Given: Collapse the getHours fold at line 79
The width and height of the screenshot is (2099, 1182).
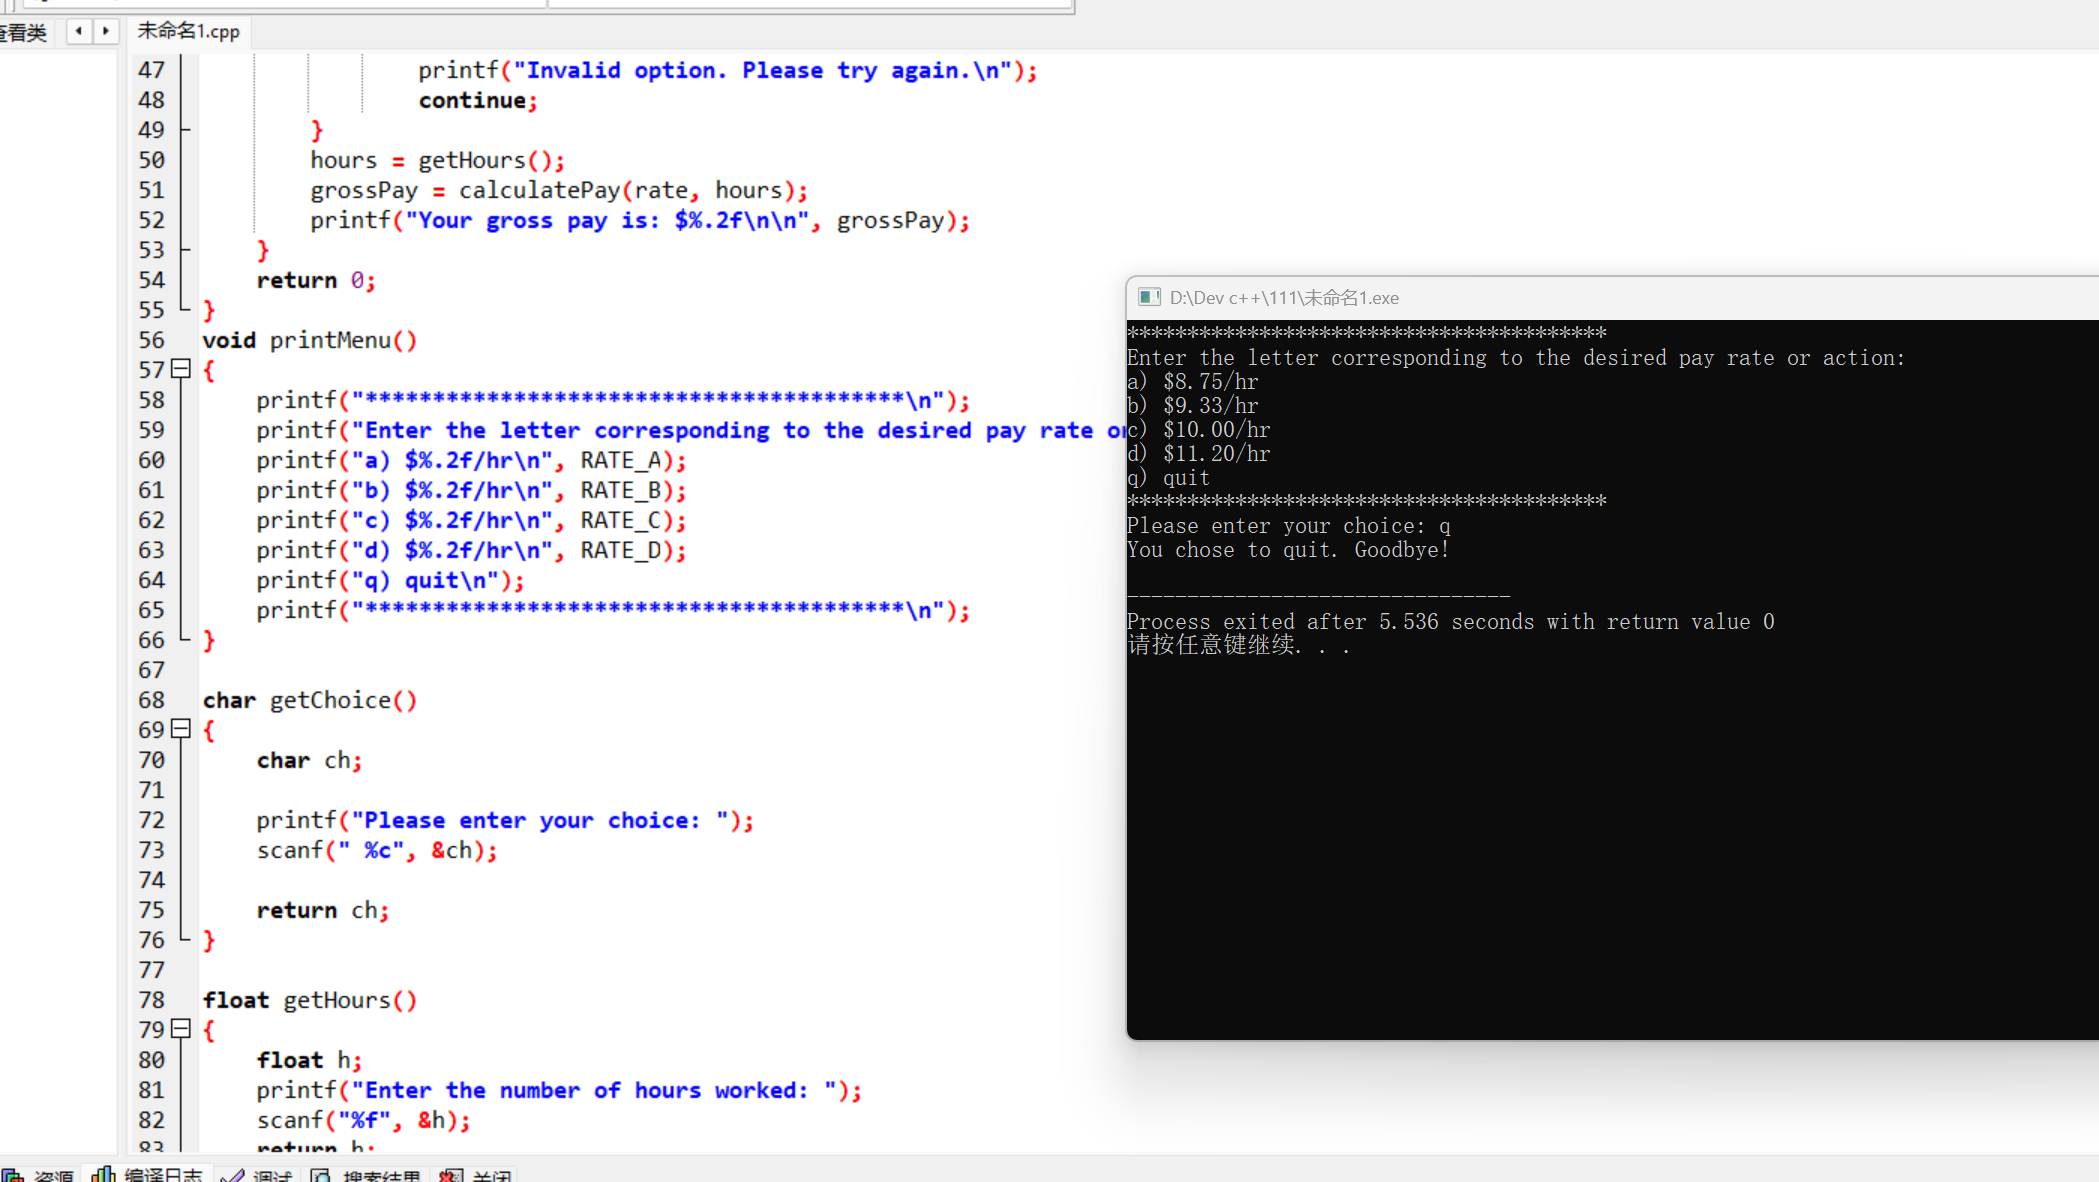Looking at the screenshot, I should (x=181, y=1029).
